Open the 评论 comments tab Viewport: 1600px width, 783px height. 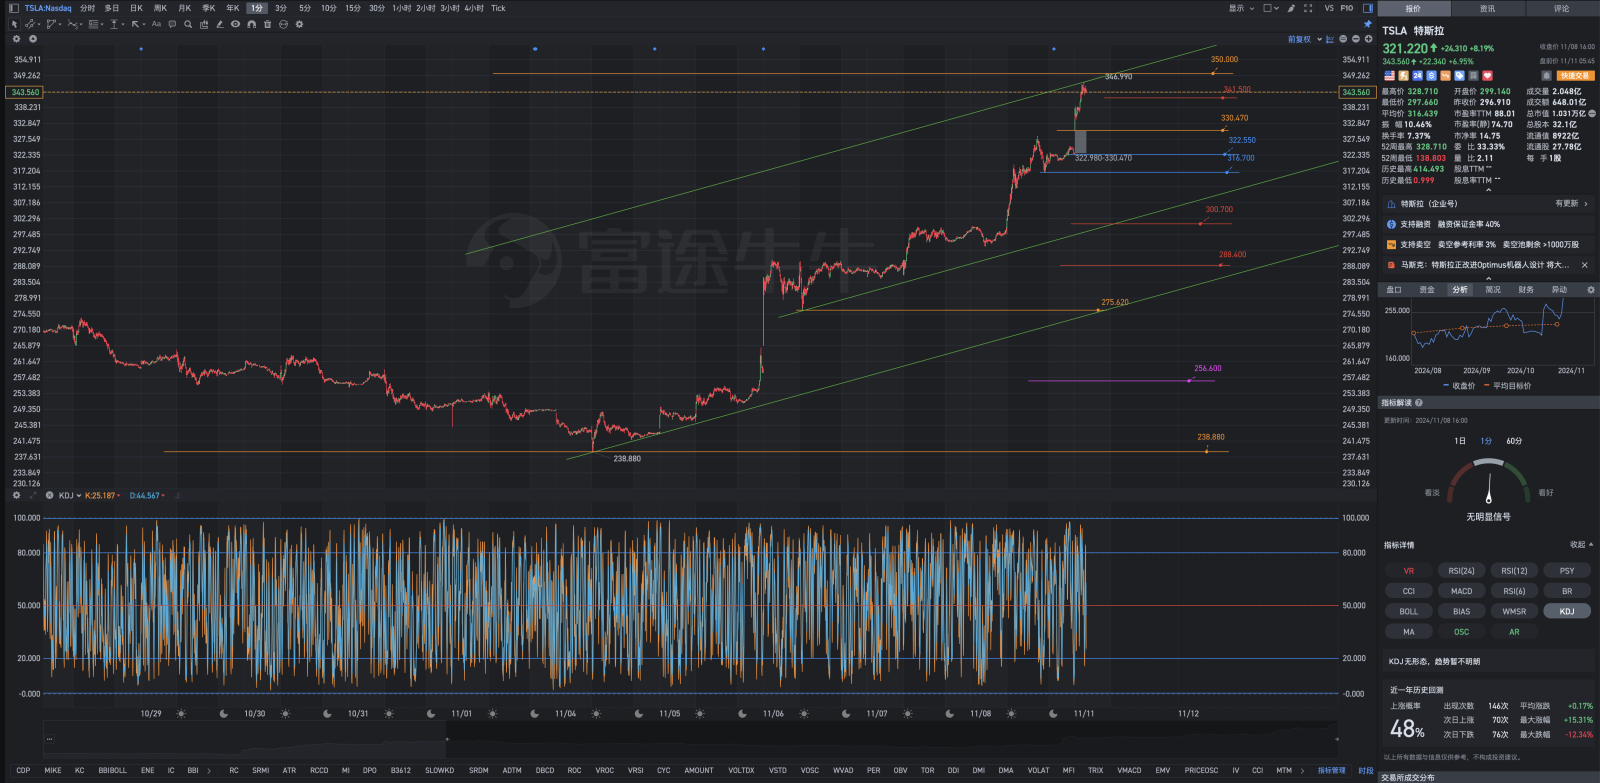coord(1561,8)
